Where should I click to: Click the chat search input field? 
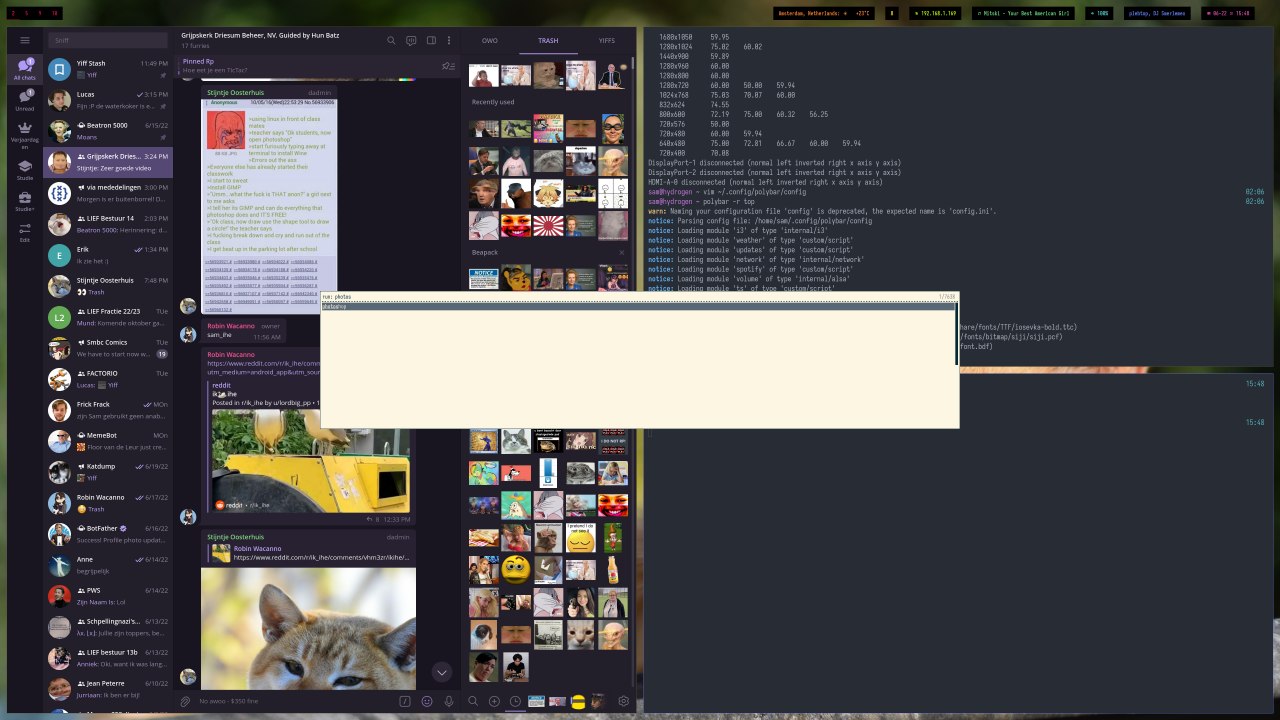(x=108, y=41)
